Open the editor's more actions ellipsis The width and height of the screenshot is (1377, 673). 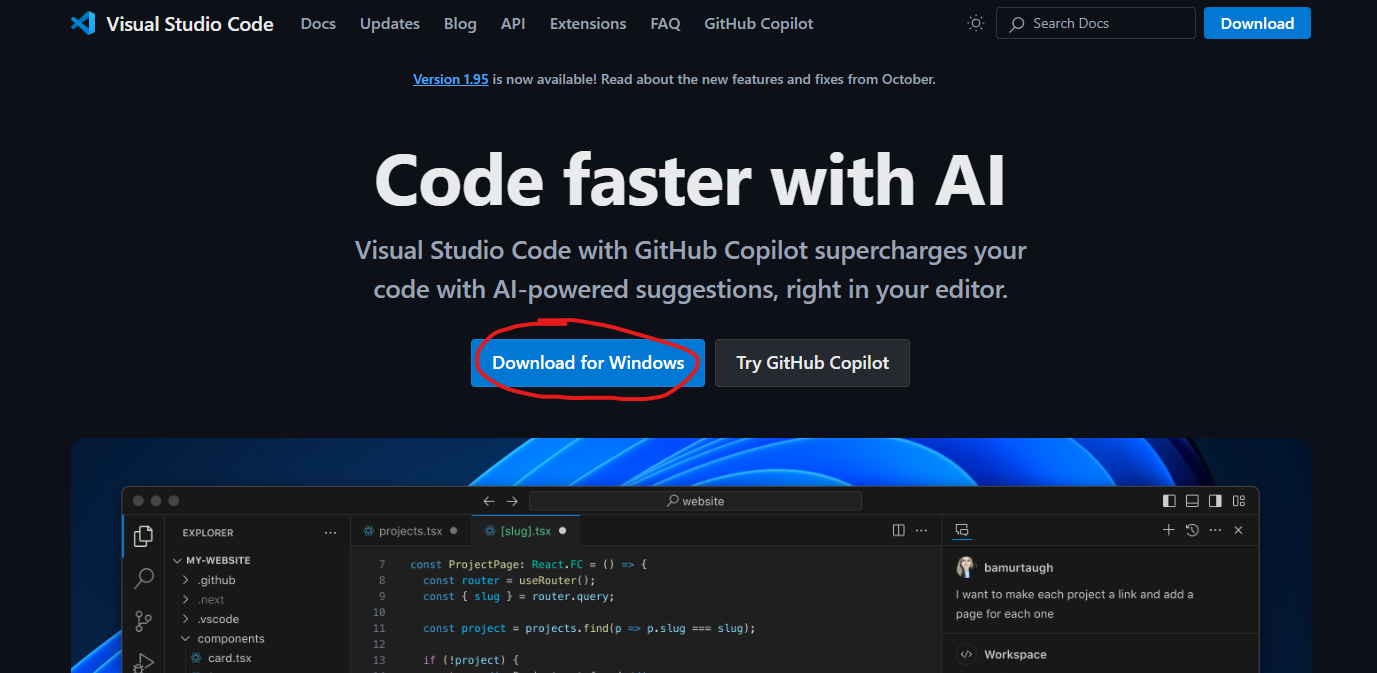tap(922, 530)
